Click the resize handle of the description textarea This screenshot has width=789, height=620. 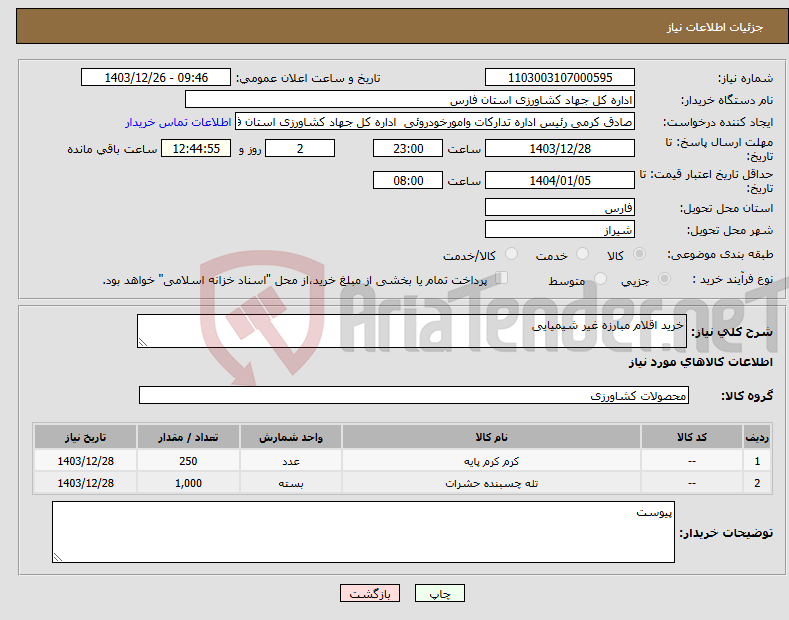[143, 342]
